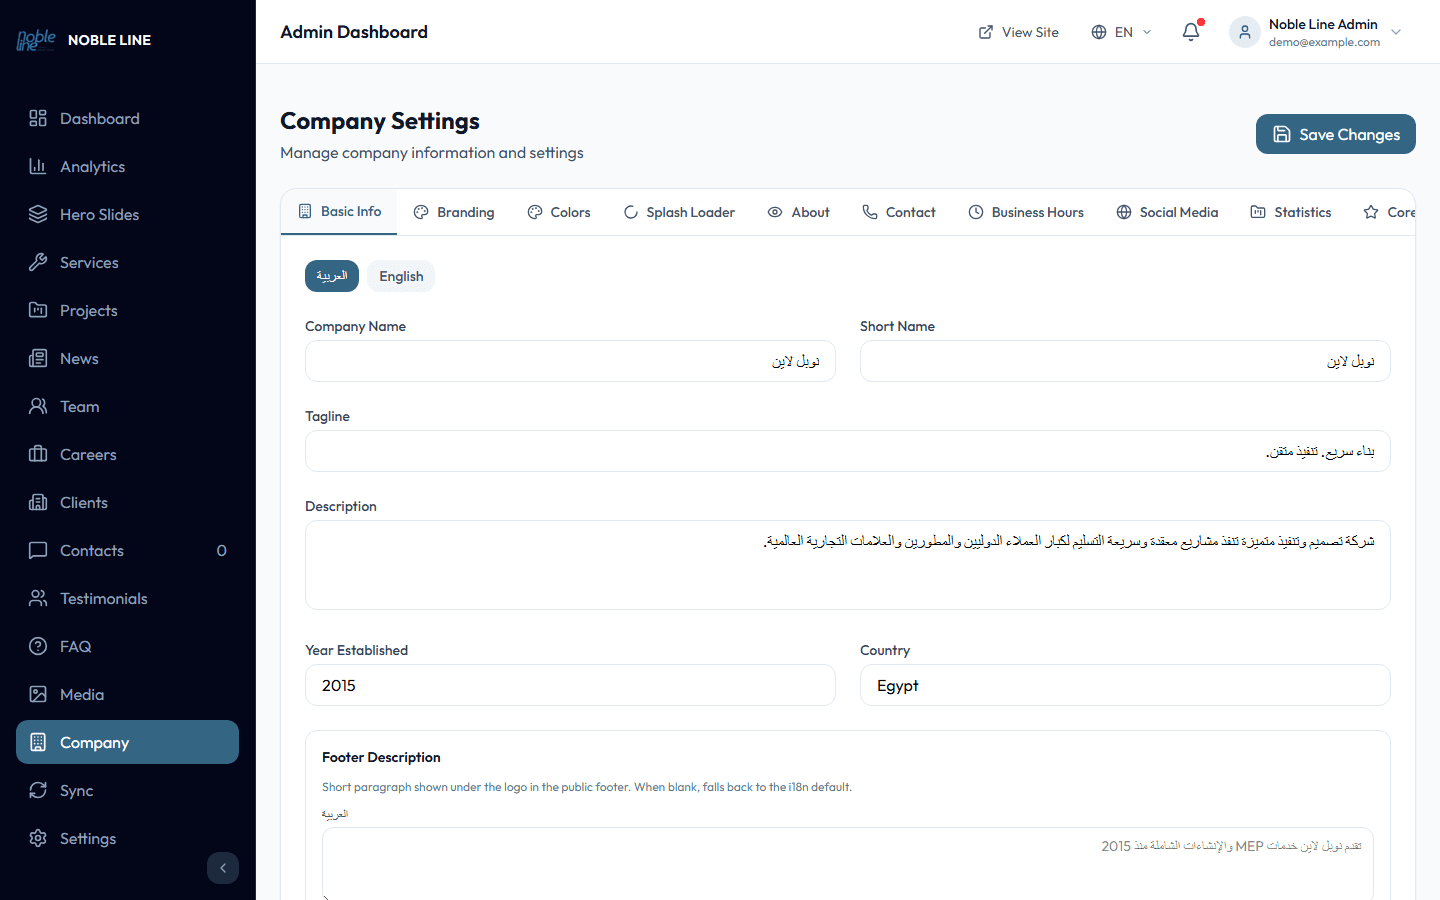Open the EN language dropdown
Viewport: 1440px width, 900px height.
(x=1121, y=32)
